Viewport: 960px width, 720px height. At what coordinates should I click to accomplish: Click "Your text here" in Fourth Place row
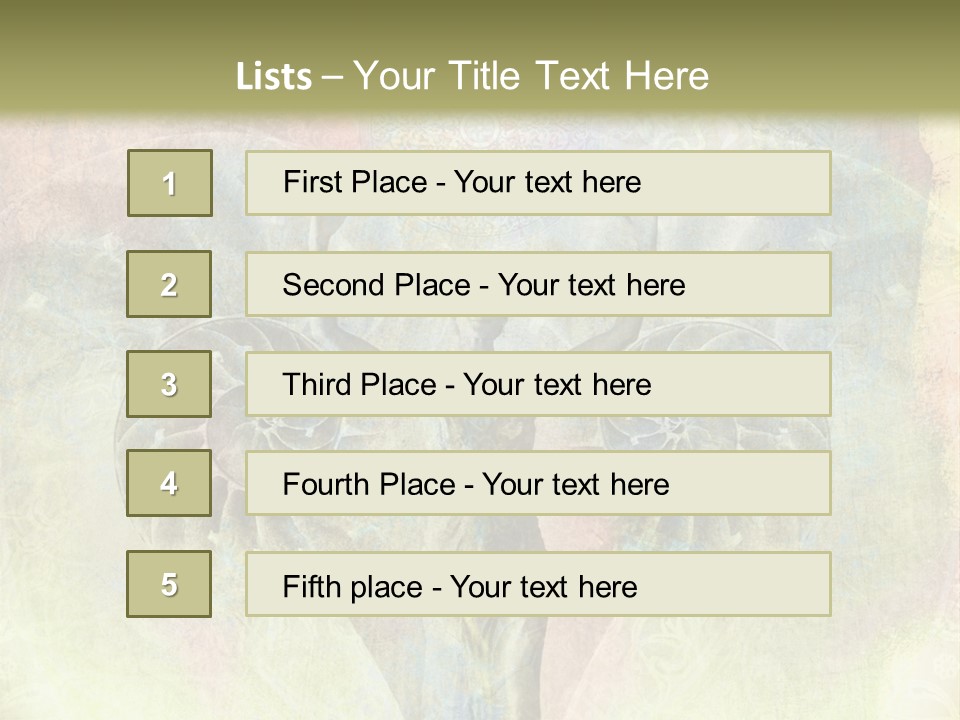[575, 485]
